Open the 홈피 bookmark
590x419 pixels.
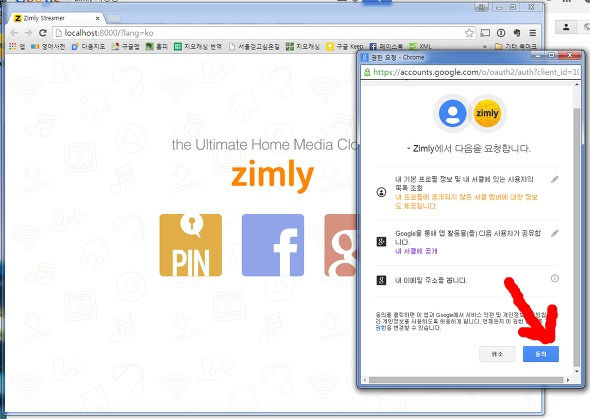pyautogui.click(x=157, y=46)
